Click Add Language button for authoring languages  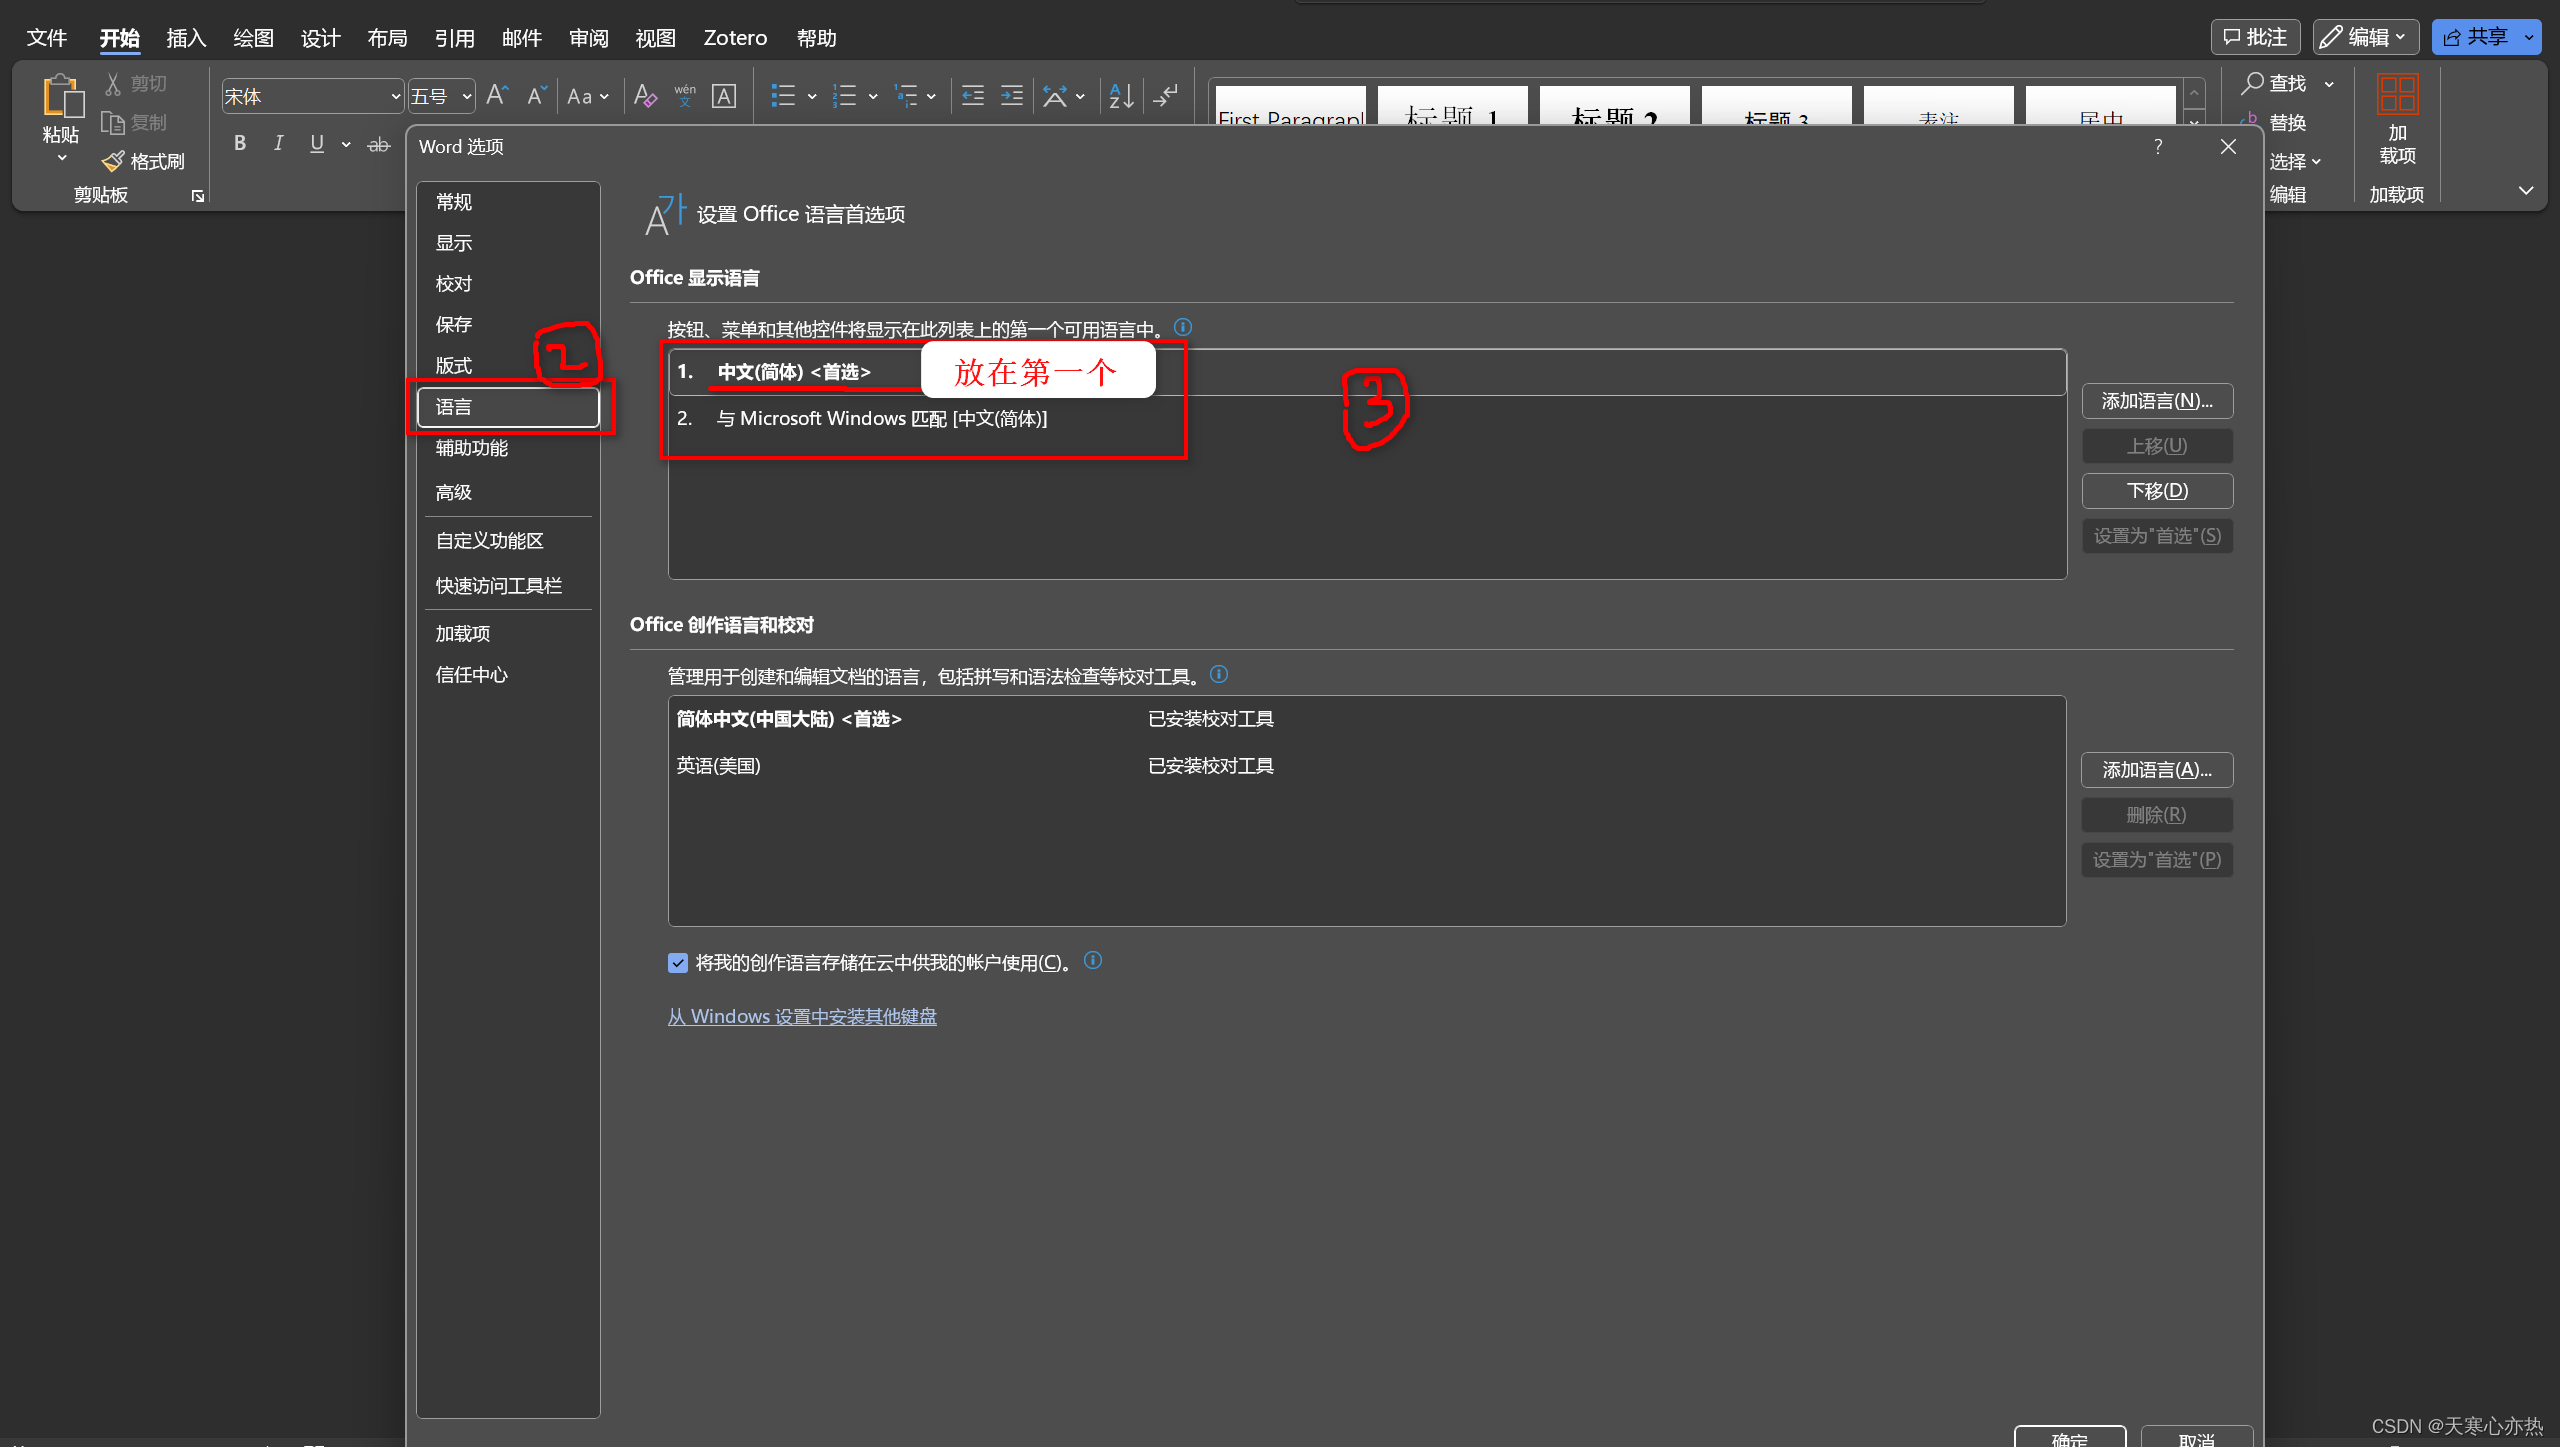click(x=2157, y=770)
